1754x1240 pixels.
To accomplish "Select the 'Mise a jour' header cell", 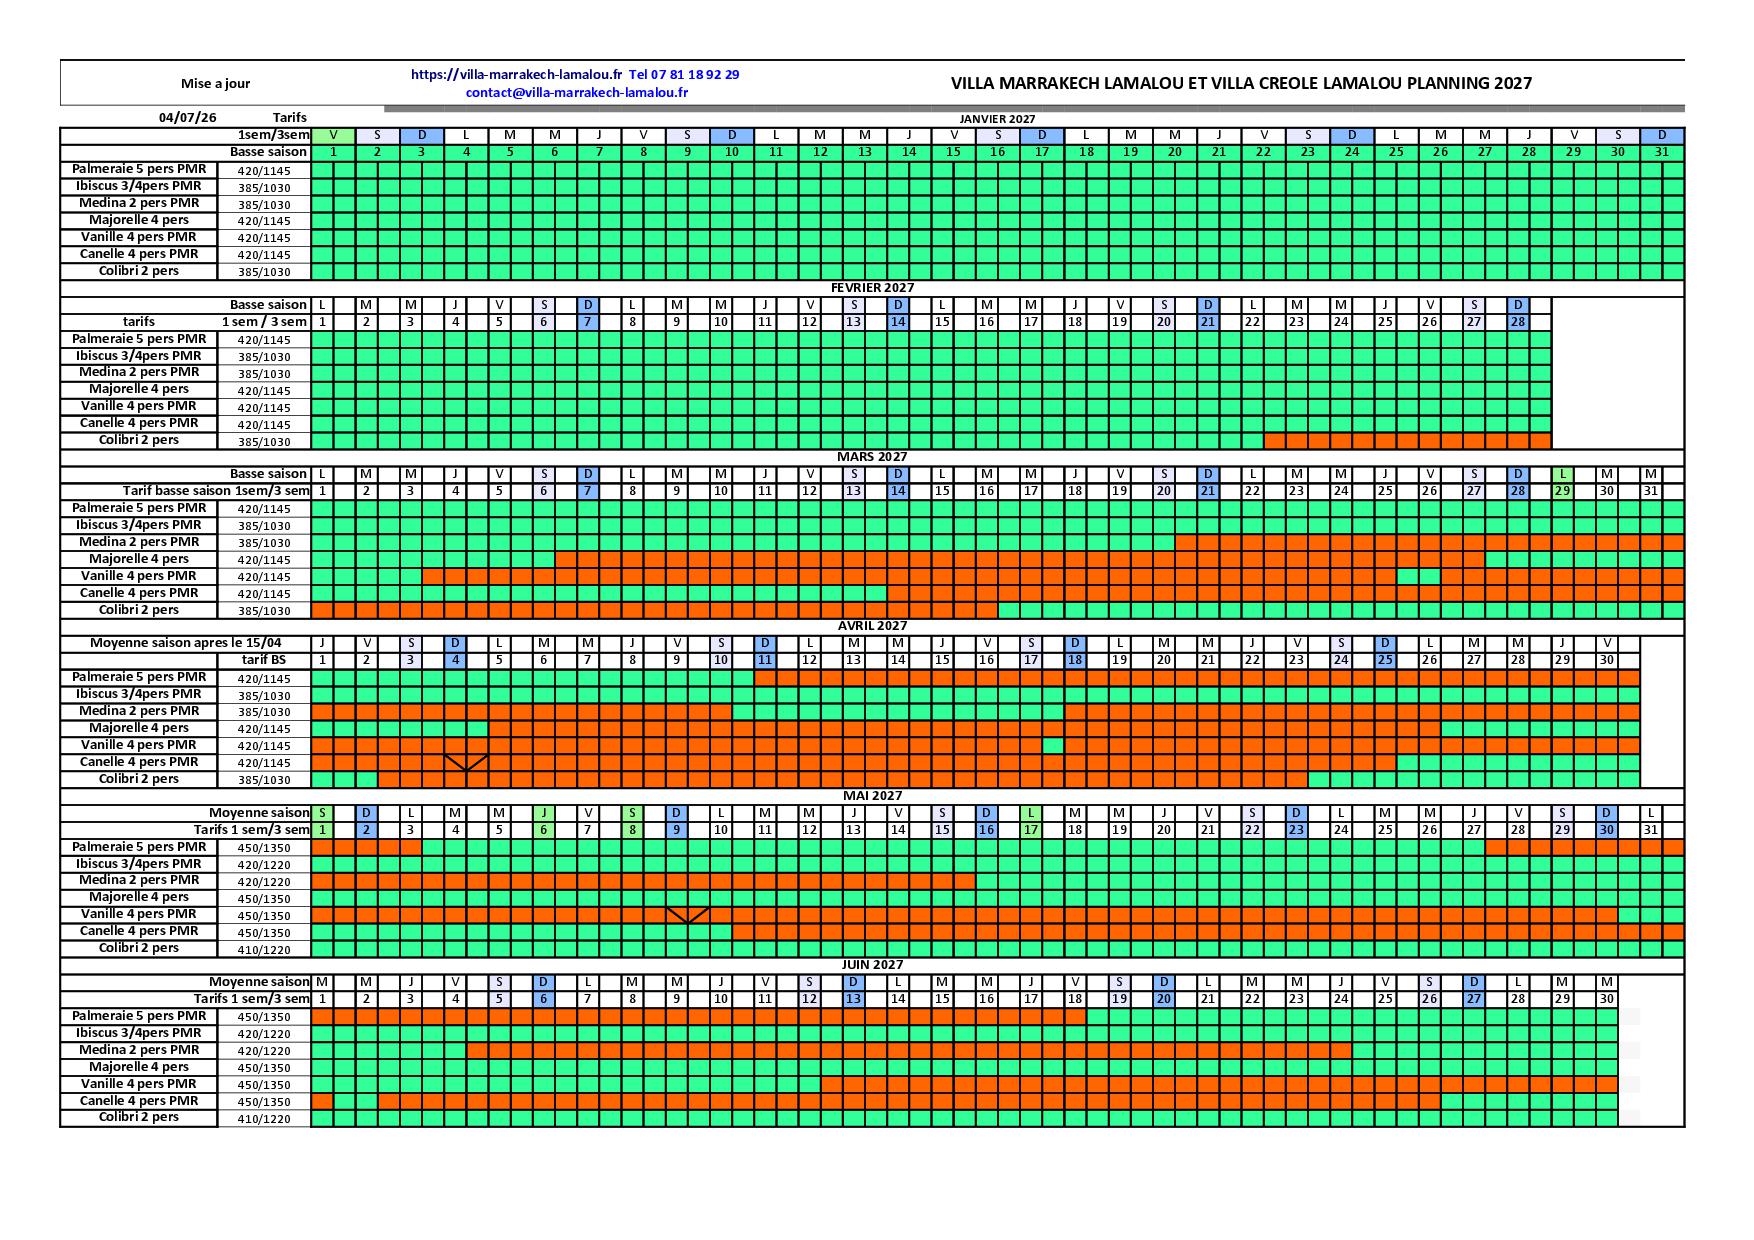I will 216,84.
